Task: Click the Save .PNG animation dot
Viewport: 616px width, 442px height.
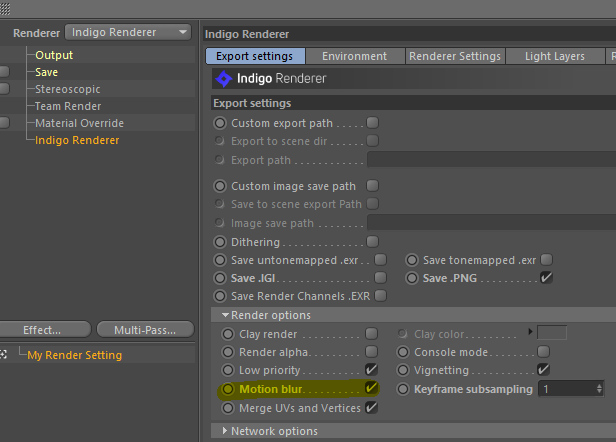Action: point(412,278)
